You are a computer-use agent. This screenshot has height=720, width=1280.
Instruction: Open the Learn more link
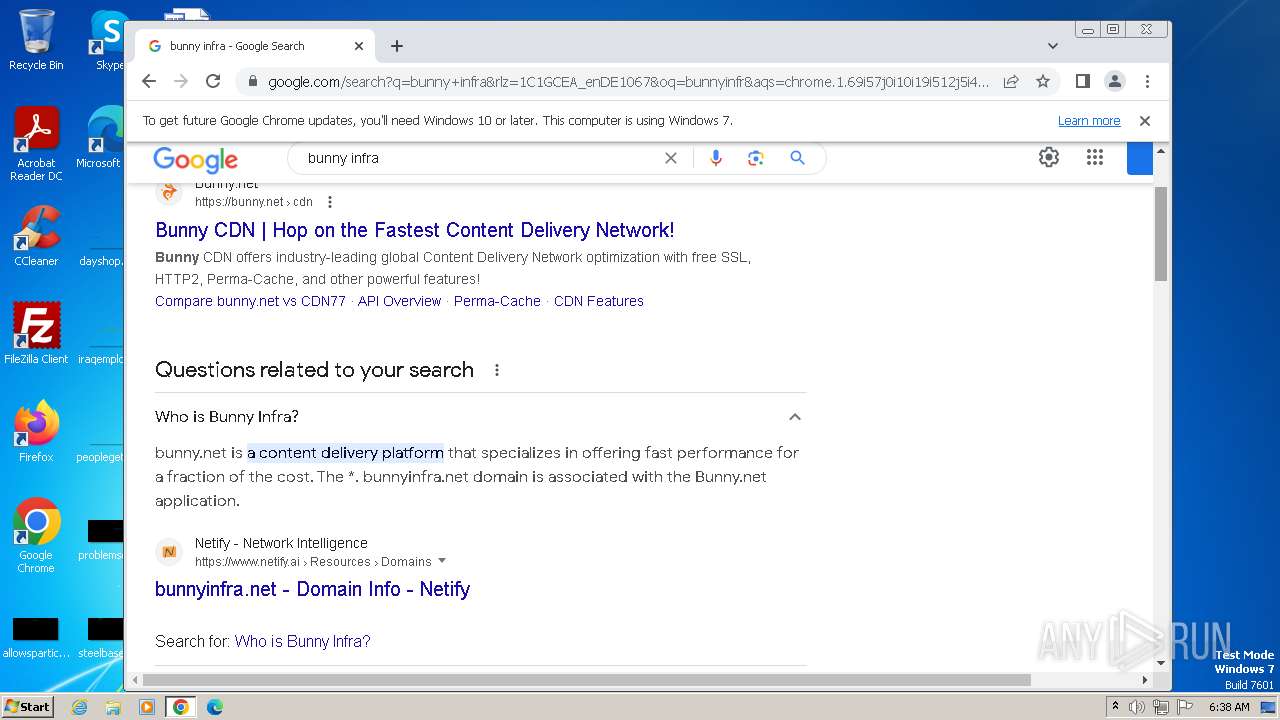pos(1089,121)
